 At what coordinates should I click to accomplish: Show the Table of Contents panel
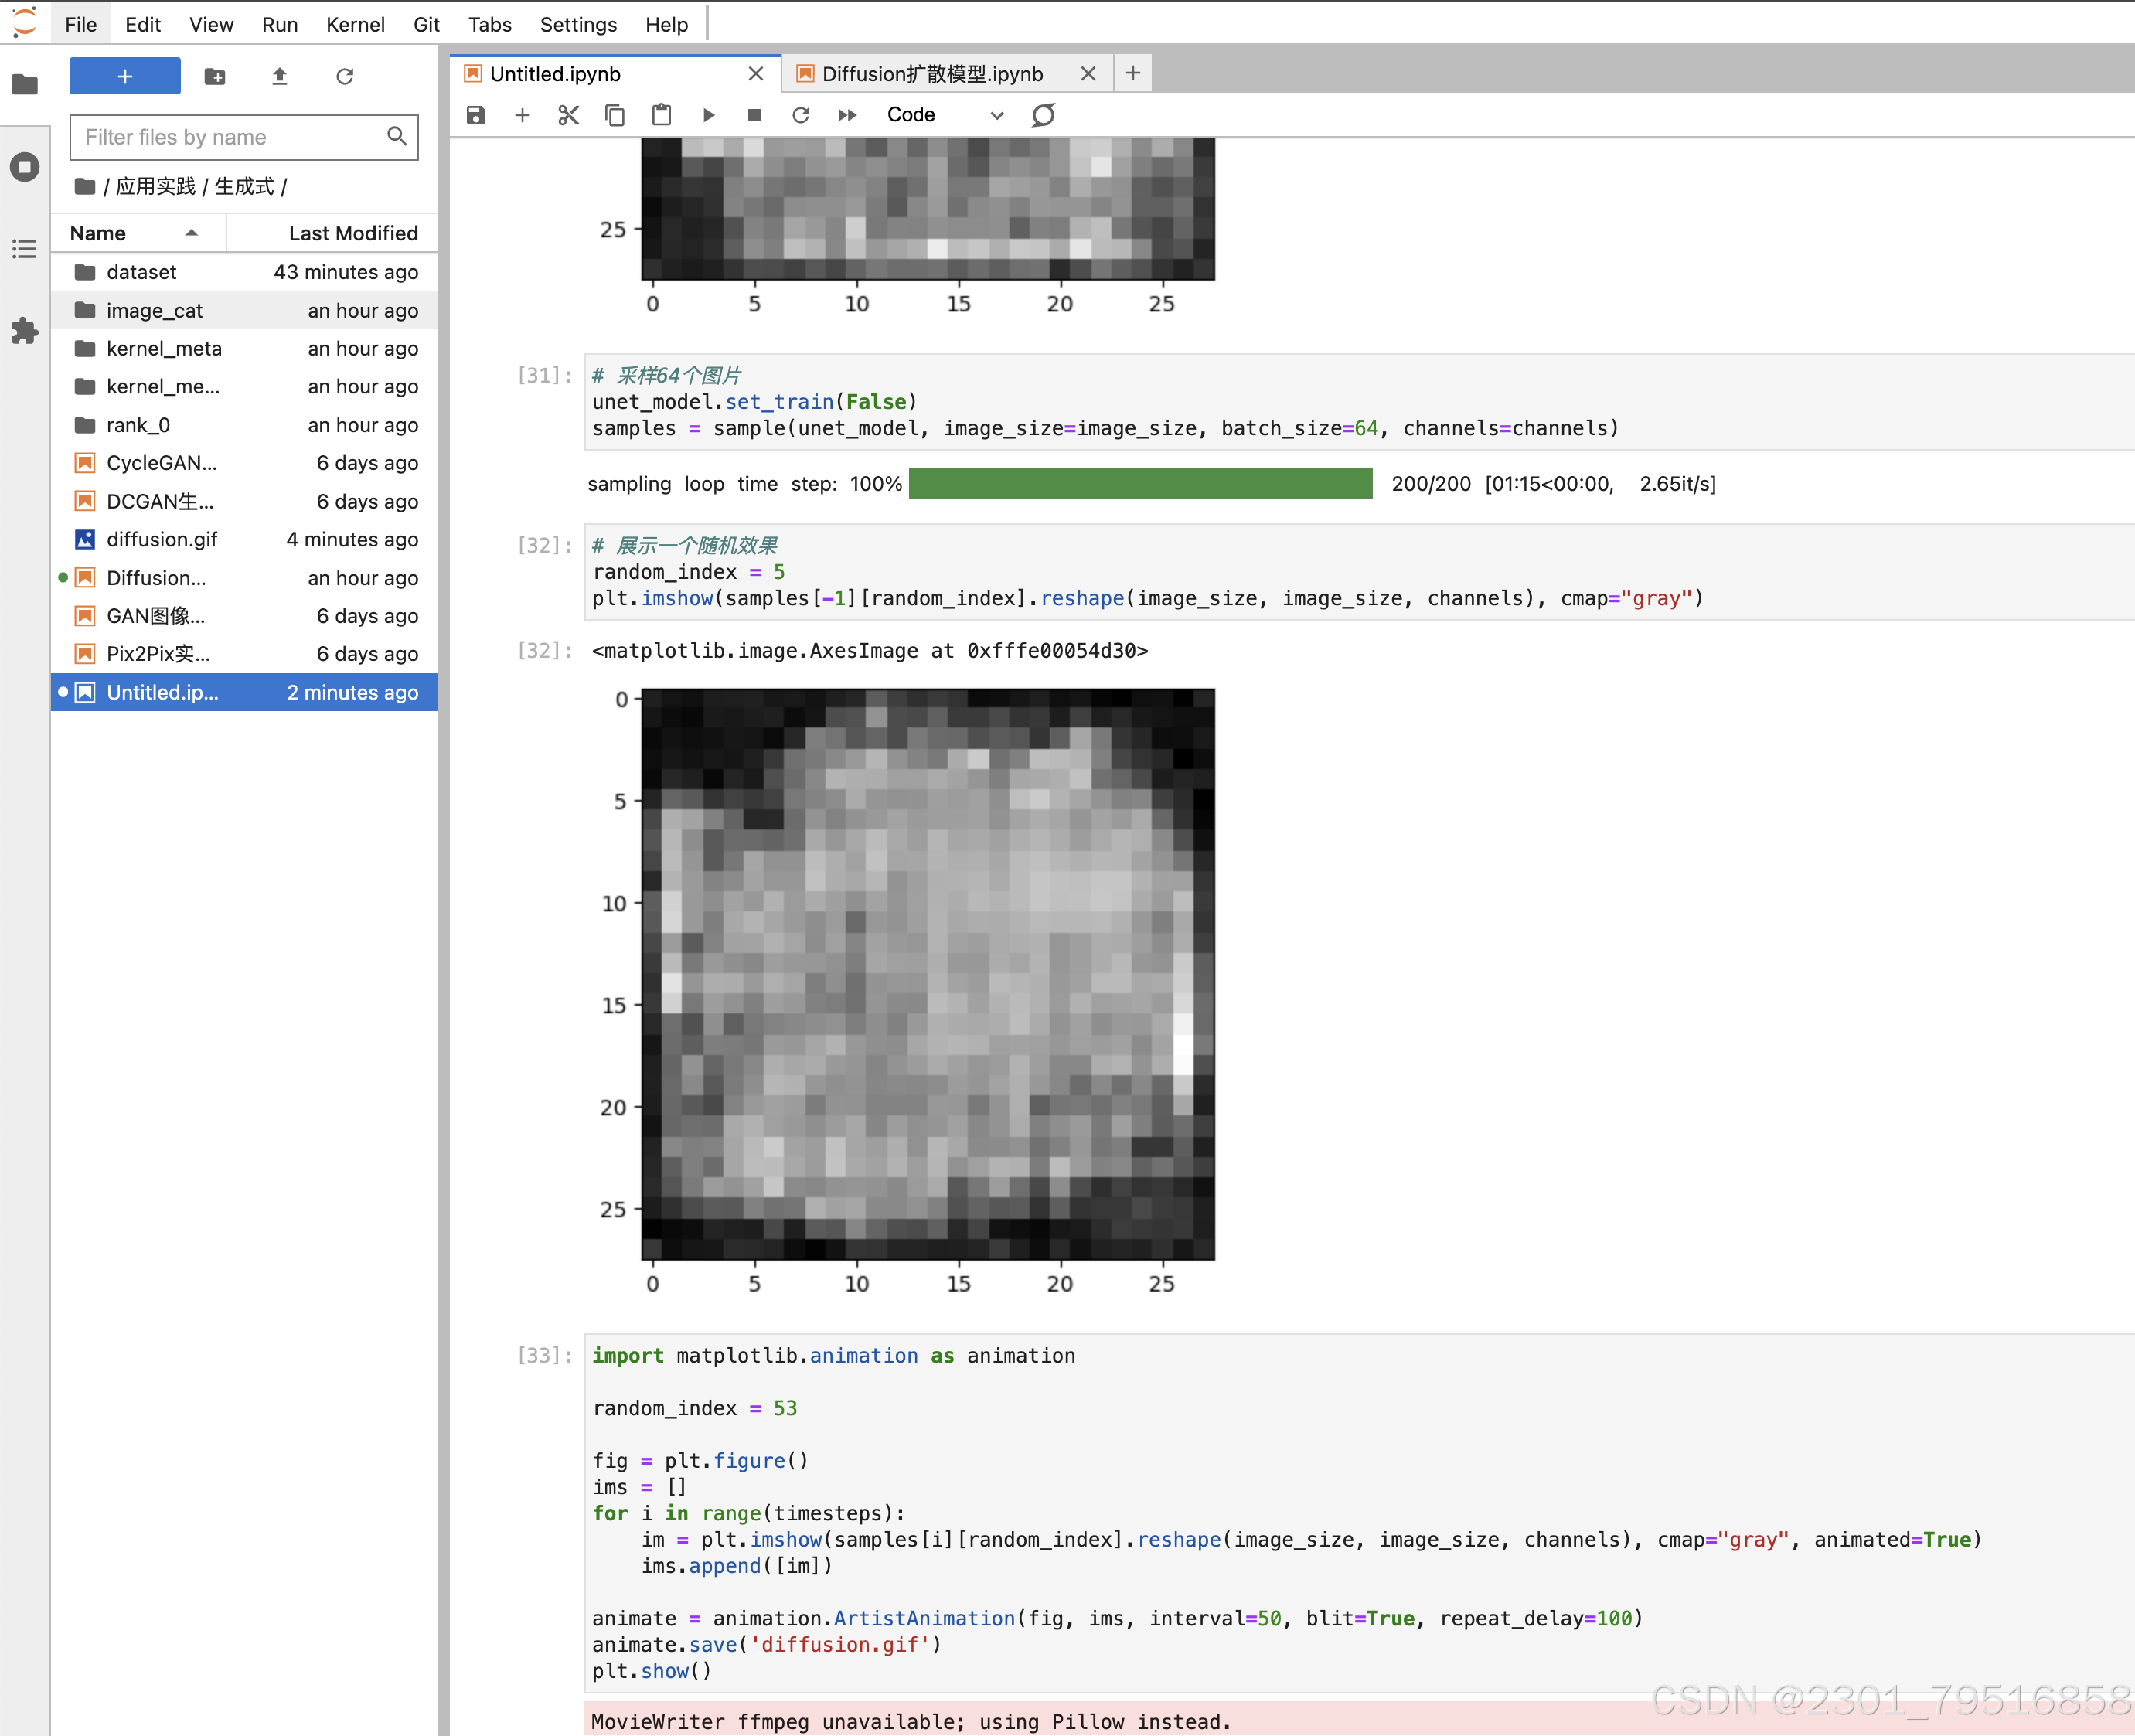[25, 249]
